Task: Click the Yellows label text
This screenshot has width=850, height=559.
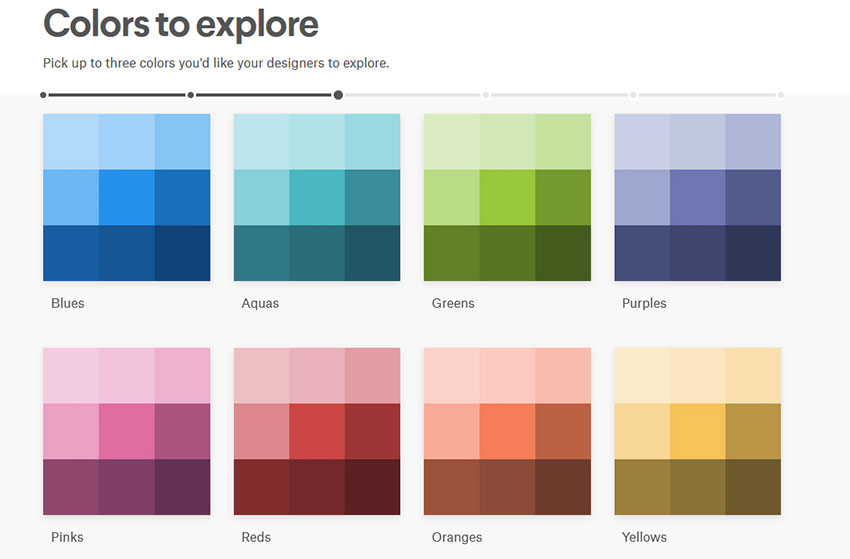Action: pos(644,537)
